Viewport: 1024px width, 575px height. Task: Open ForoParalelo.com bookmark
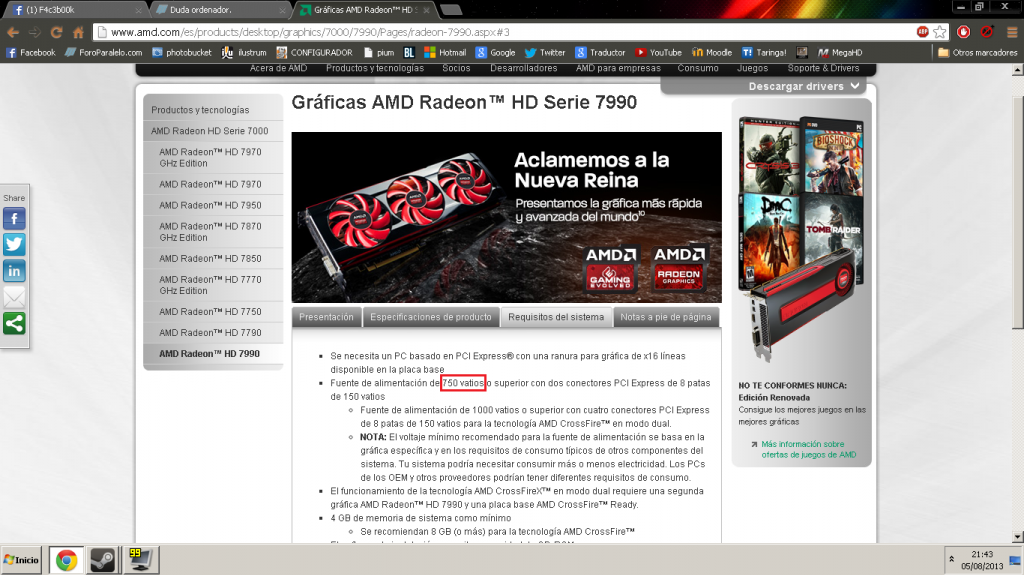pos(103,52)
